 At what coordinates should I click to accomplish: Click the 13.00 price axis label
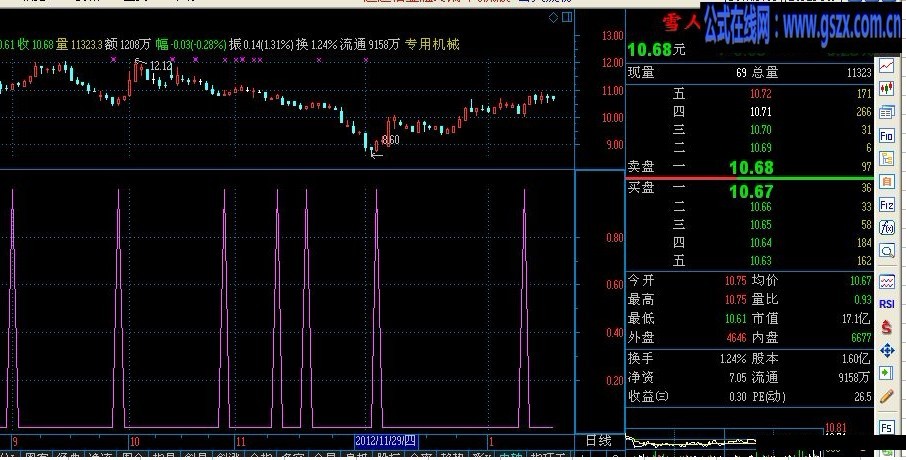(613, 36)
